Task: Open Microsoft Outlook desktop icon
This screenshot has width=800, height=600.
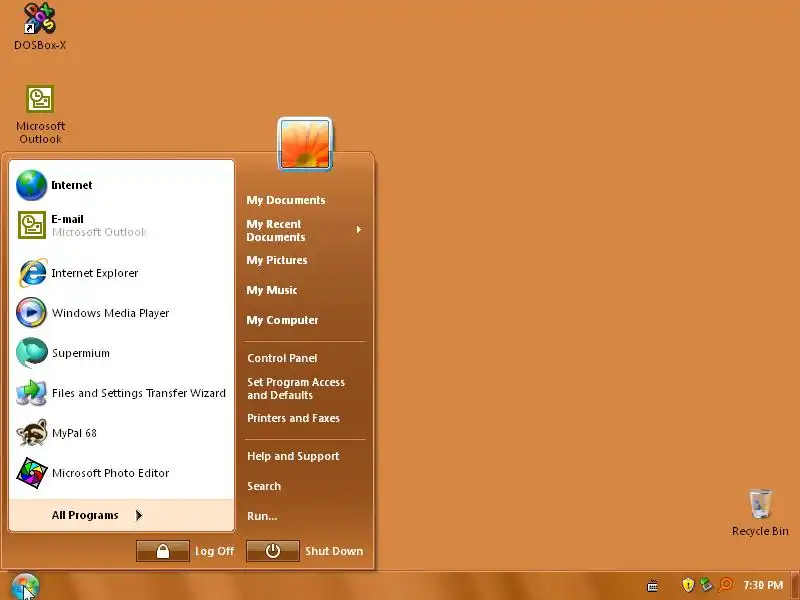Action: (x=40, y=114)
